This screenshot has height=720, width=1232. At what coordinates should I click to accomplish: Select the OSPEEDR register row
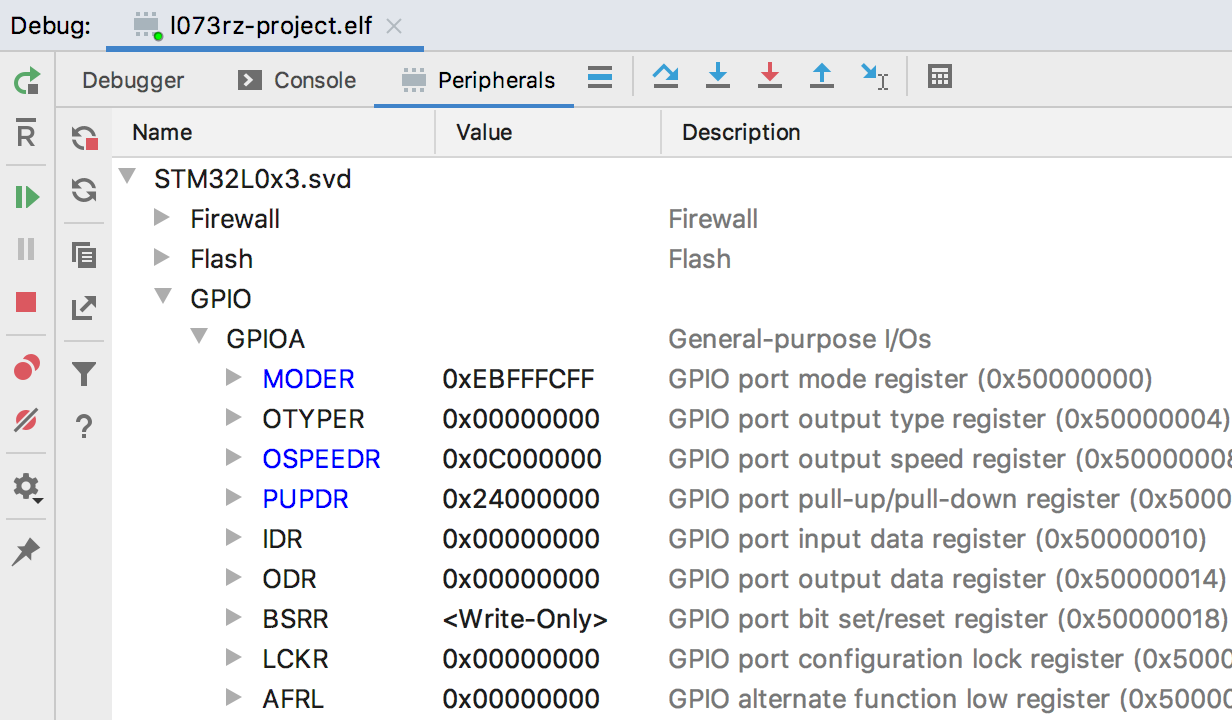coord(321,459)
